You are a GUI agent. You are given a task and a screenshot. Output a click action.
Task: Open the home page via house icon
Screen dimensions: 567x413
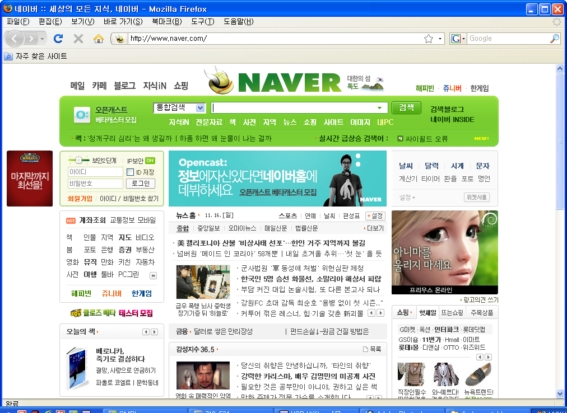[98, 38]
